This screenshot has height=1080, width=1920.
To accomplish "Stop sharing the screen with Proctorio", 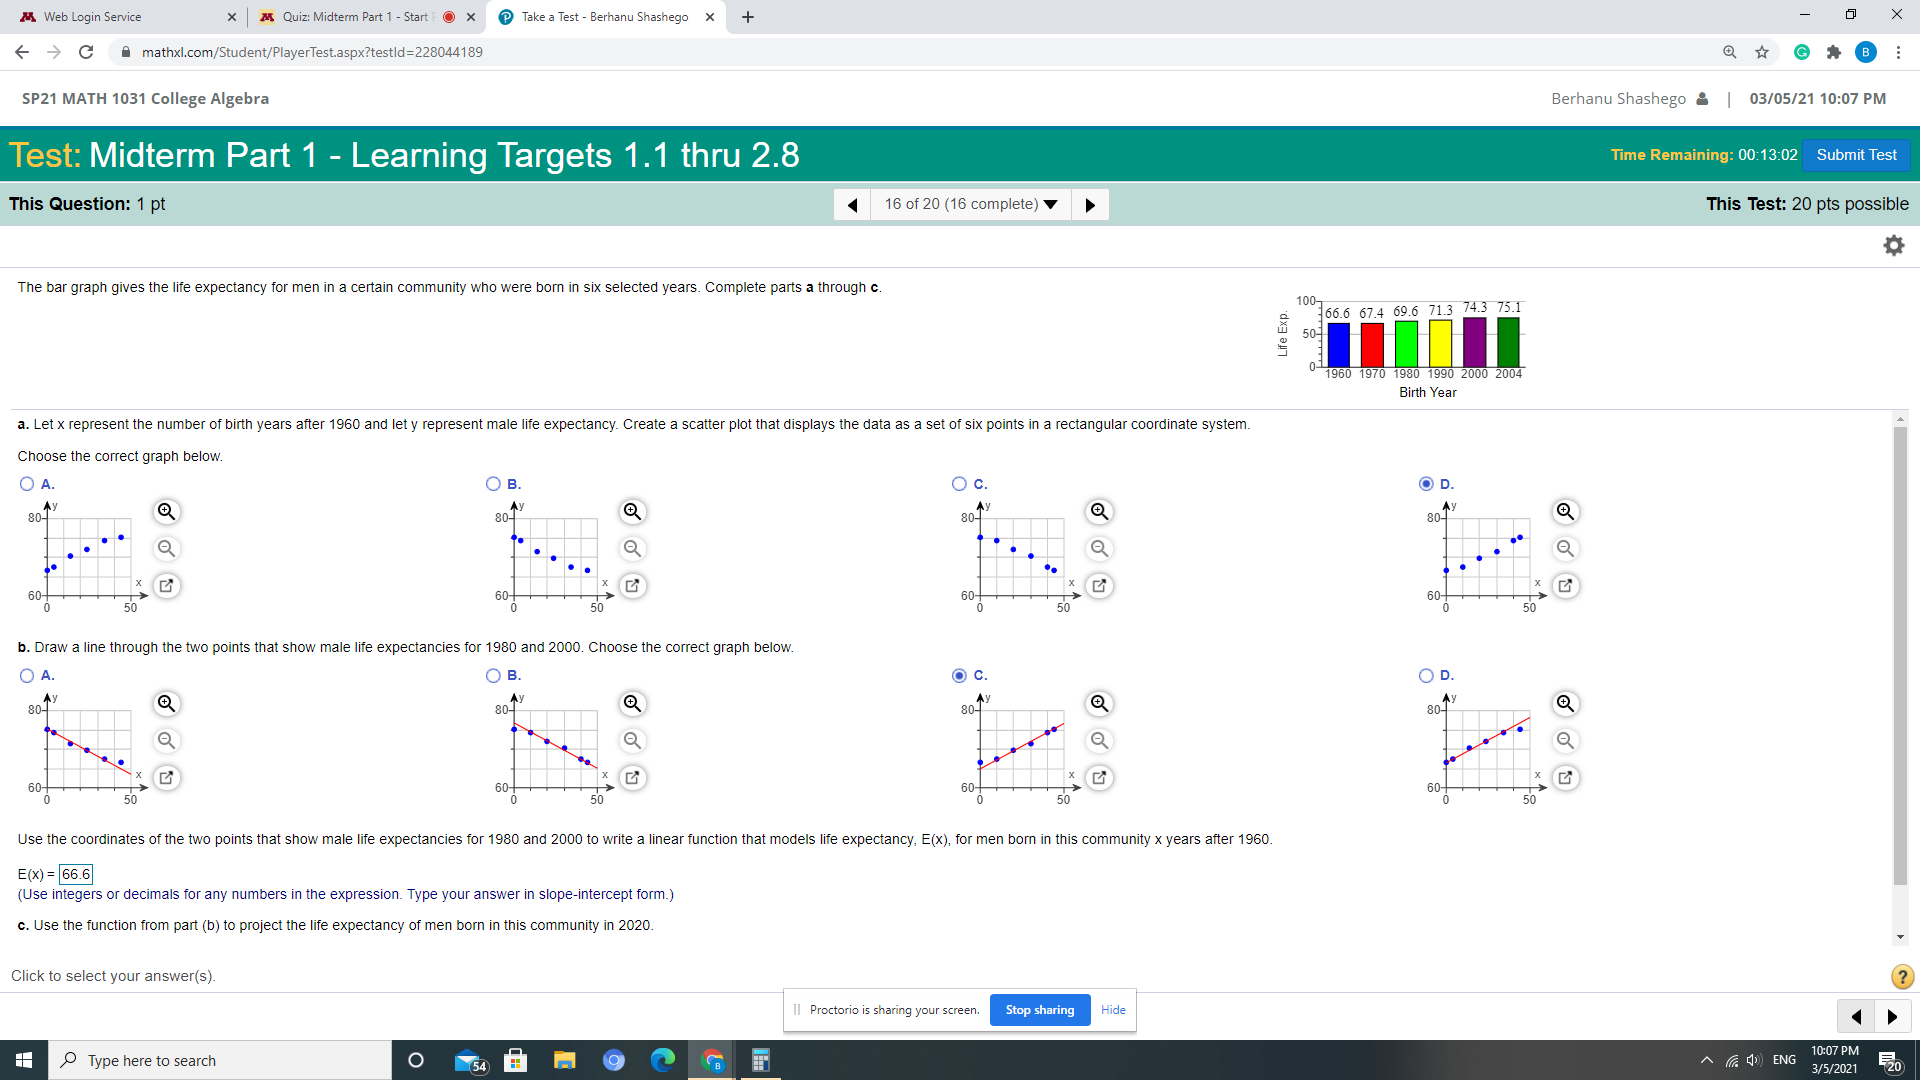I will click(1040, 1010).
